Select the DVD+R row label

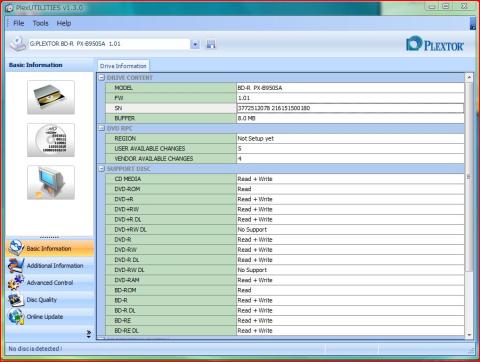pos(171,199)
